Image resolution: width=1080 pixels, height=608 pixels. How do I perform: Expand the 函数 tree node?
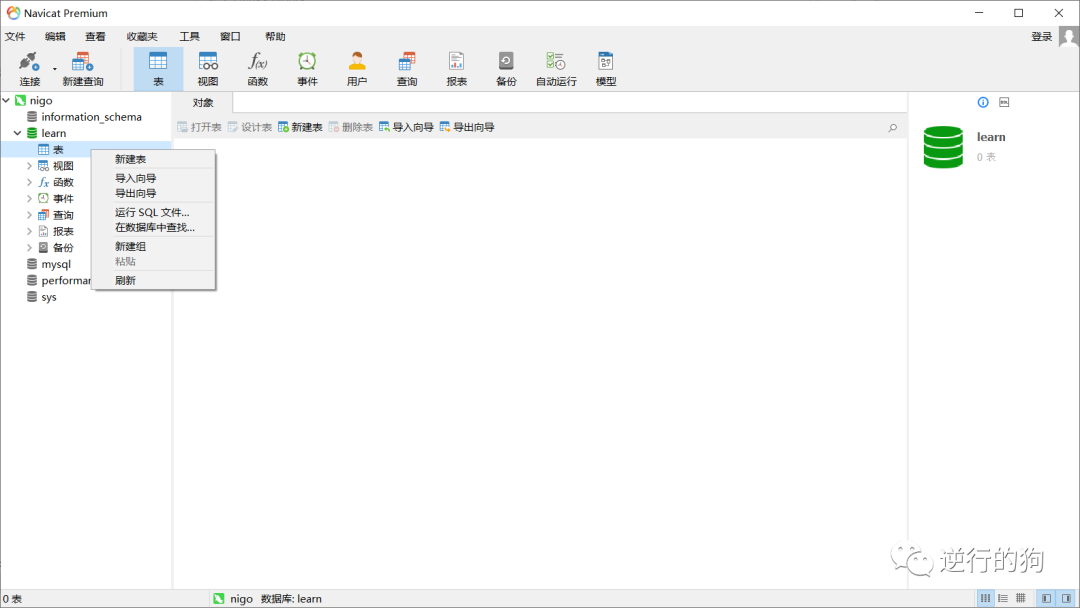click(x=29, y=182)
